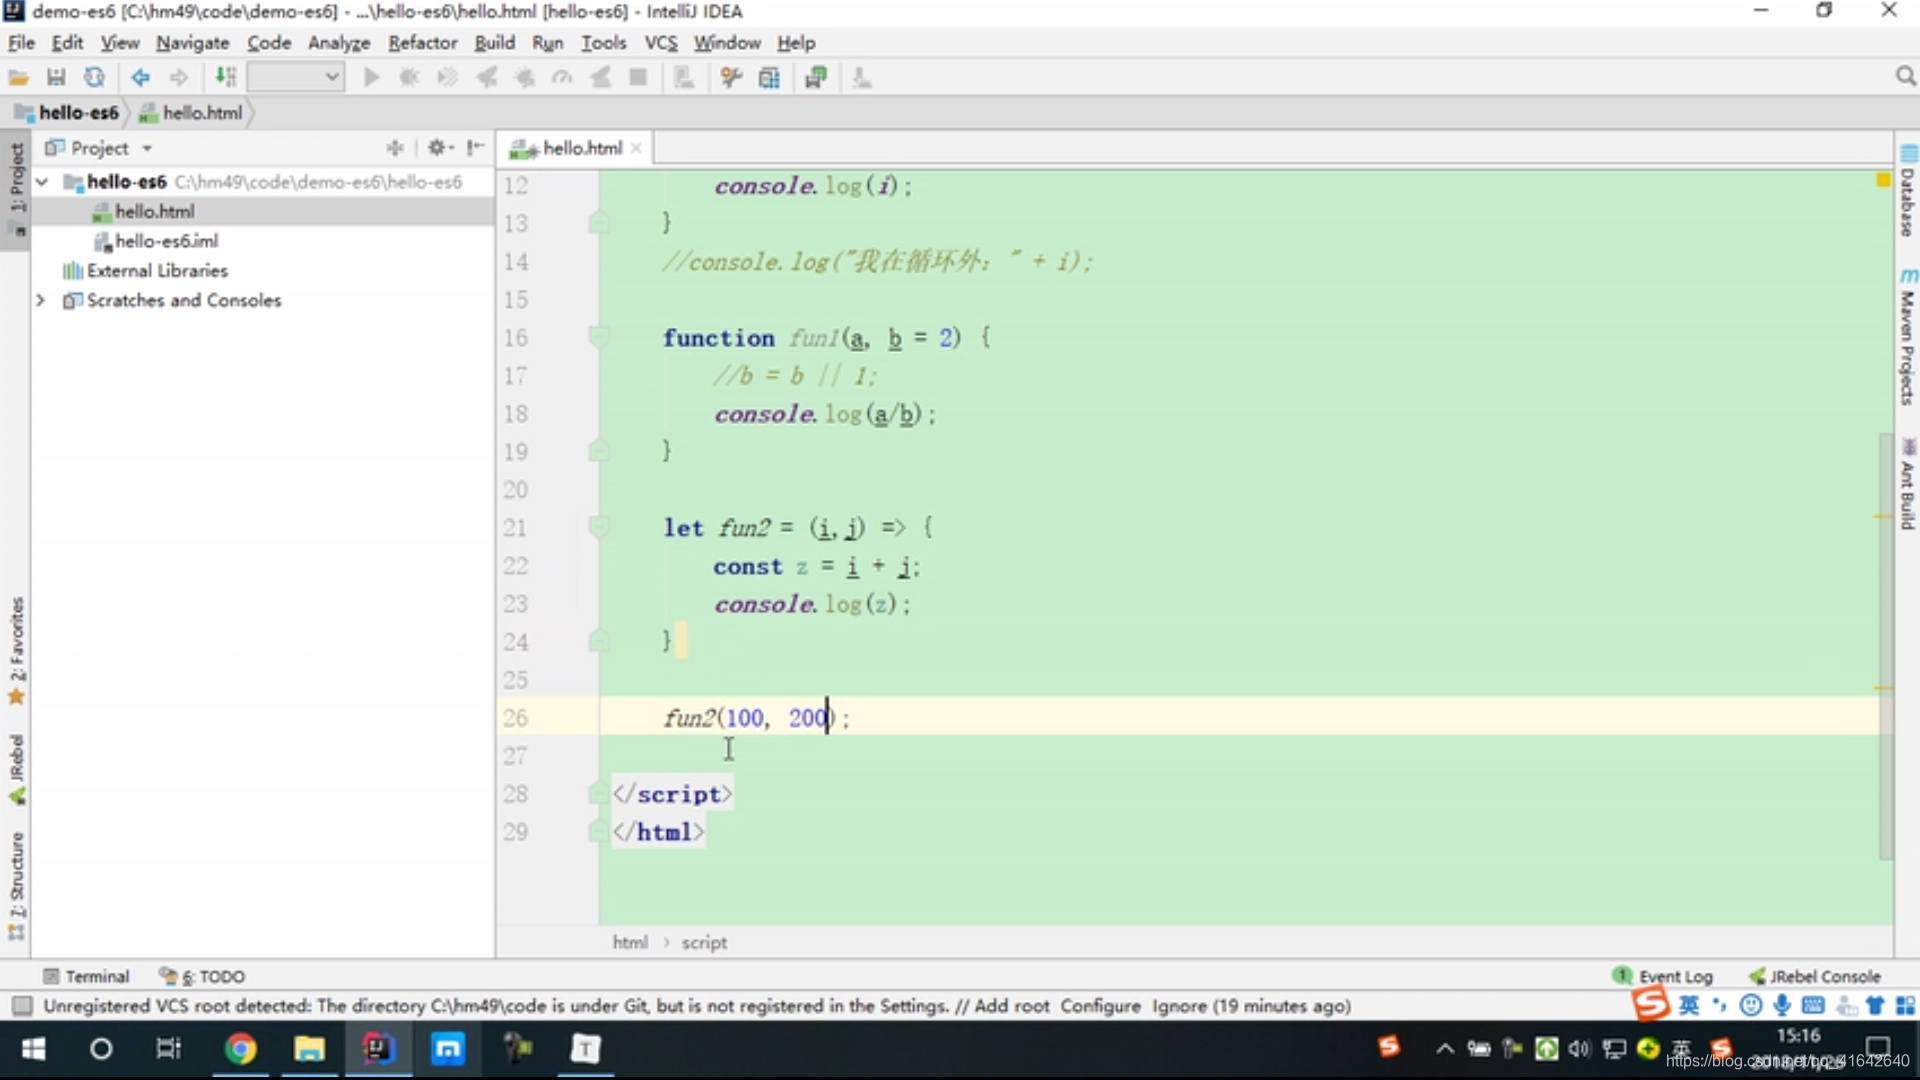Close the hello.html editor tab
Screen dimensions: 1920x1080
point(636,148)
